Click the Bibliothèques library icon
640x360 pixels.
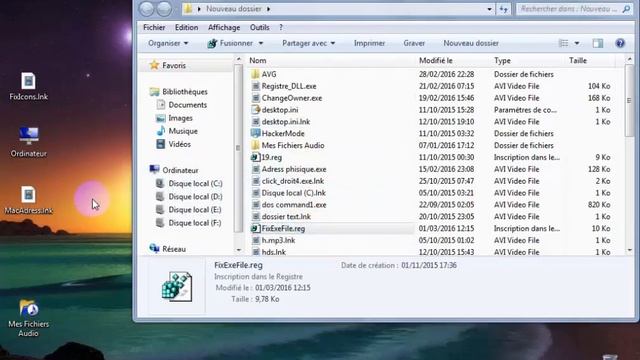point(154,91)
